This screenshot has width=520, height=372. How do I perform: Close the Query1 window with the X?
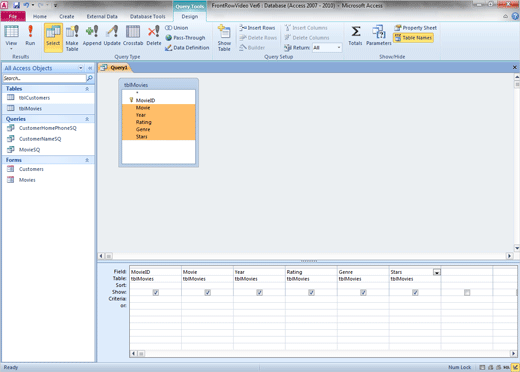[x=515, y=67]
